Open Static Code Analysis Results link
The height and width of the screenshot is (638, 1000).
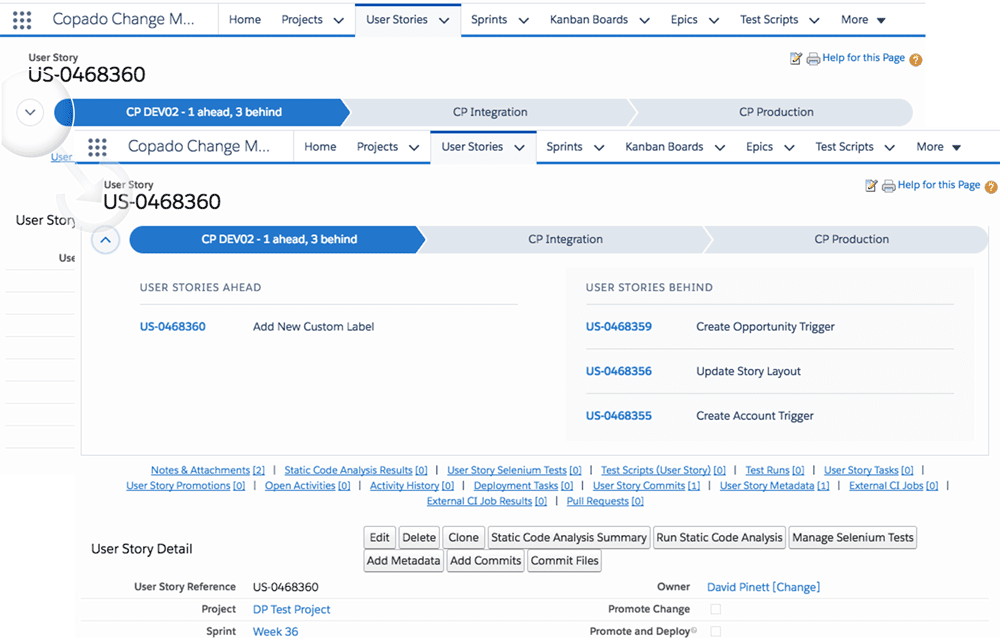pyautogui.click(x=356, y=470)
